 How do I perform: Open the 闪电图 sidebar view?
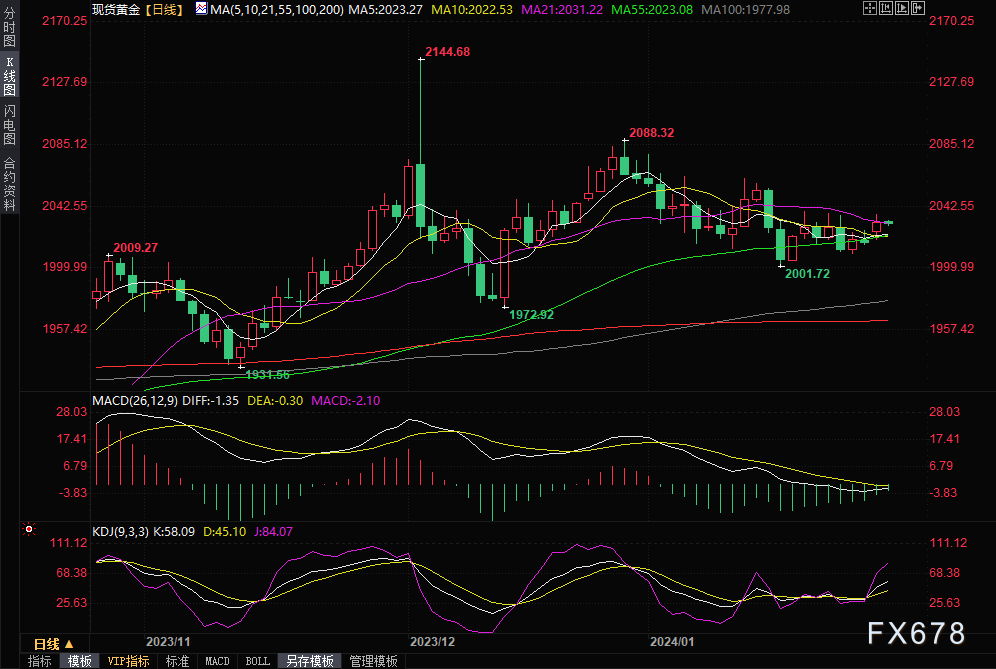pyautogui.click(x=9, y=123)
